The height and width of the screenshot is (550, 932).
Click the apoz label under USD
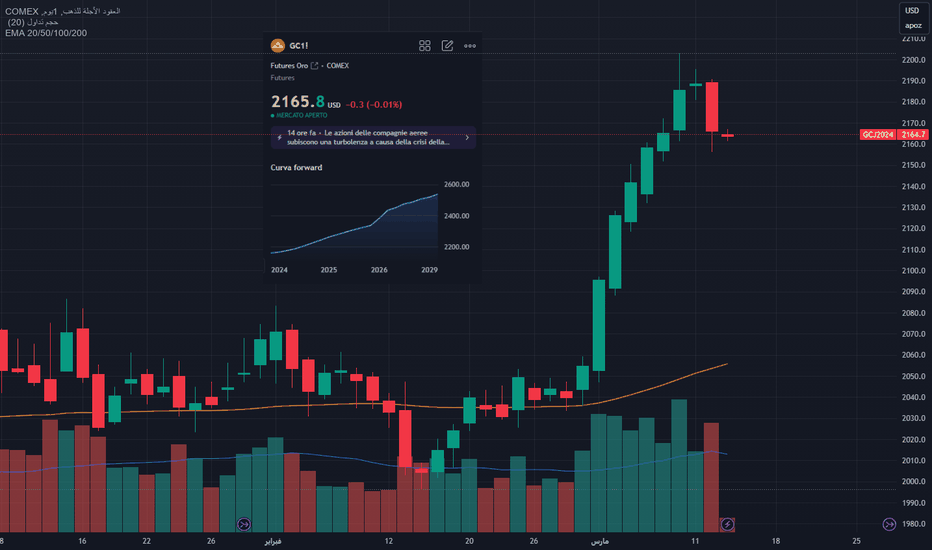pyautogui.click(x=914, y=26)
